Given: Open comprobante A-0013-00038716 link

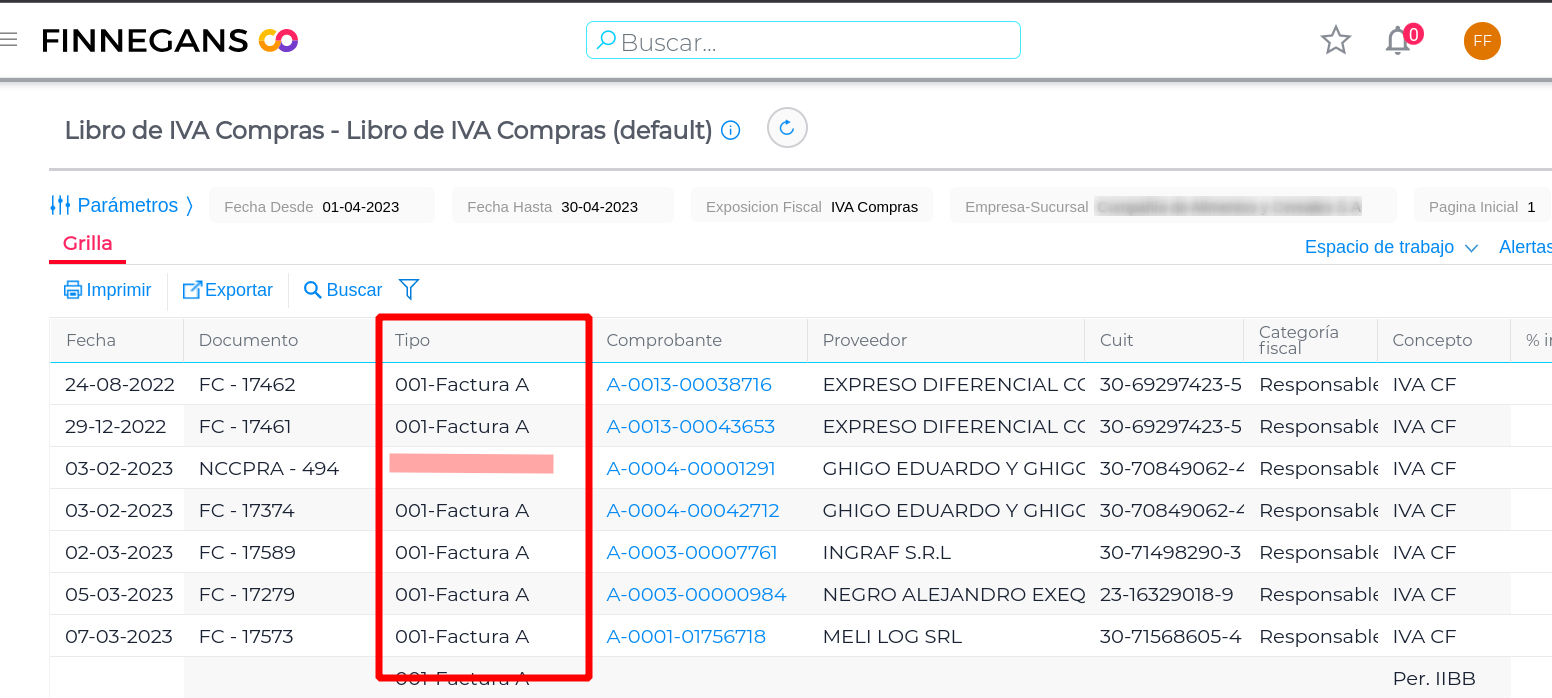Looking at the screenshot, I should pos(689,385).
